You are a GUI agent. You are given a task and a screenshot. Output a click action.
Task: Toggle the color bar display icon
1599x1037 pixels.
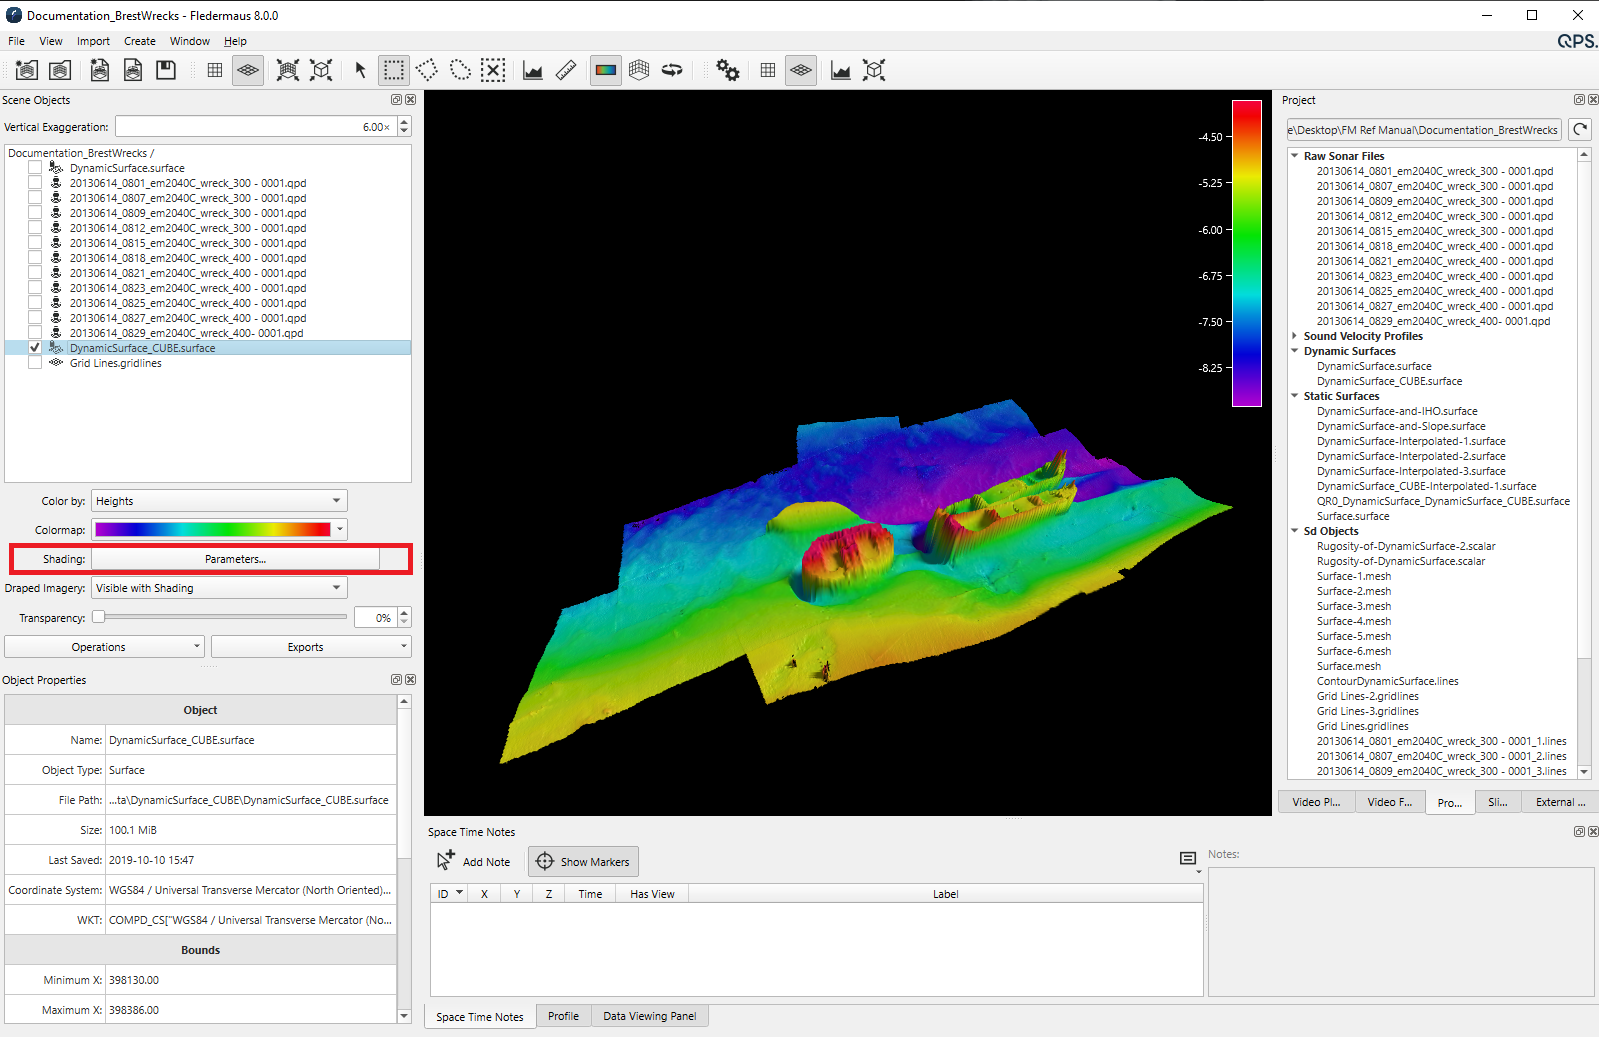[x=605, y=70]
